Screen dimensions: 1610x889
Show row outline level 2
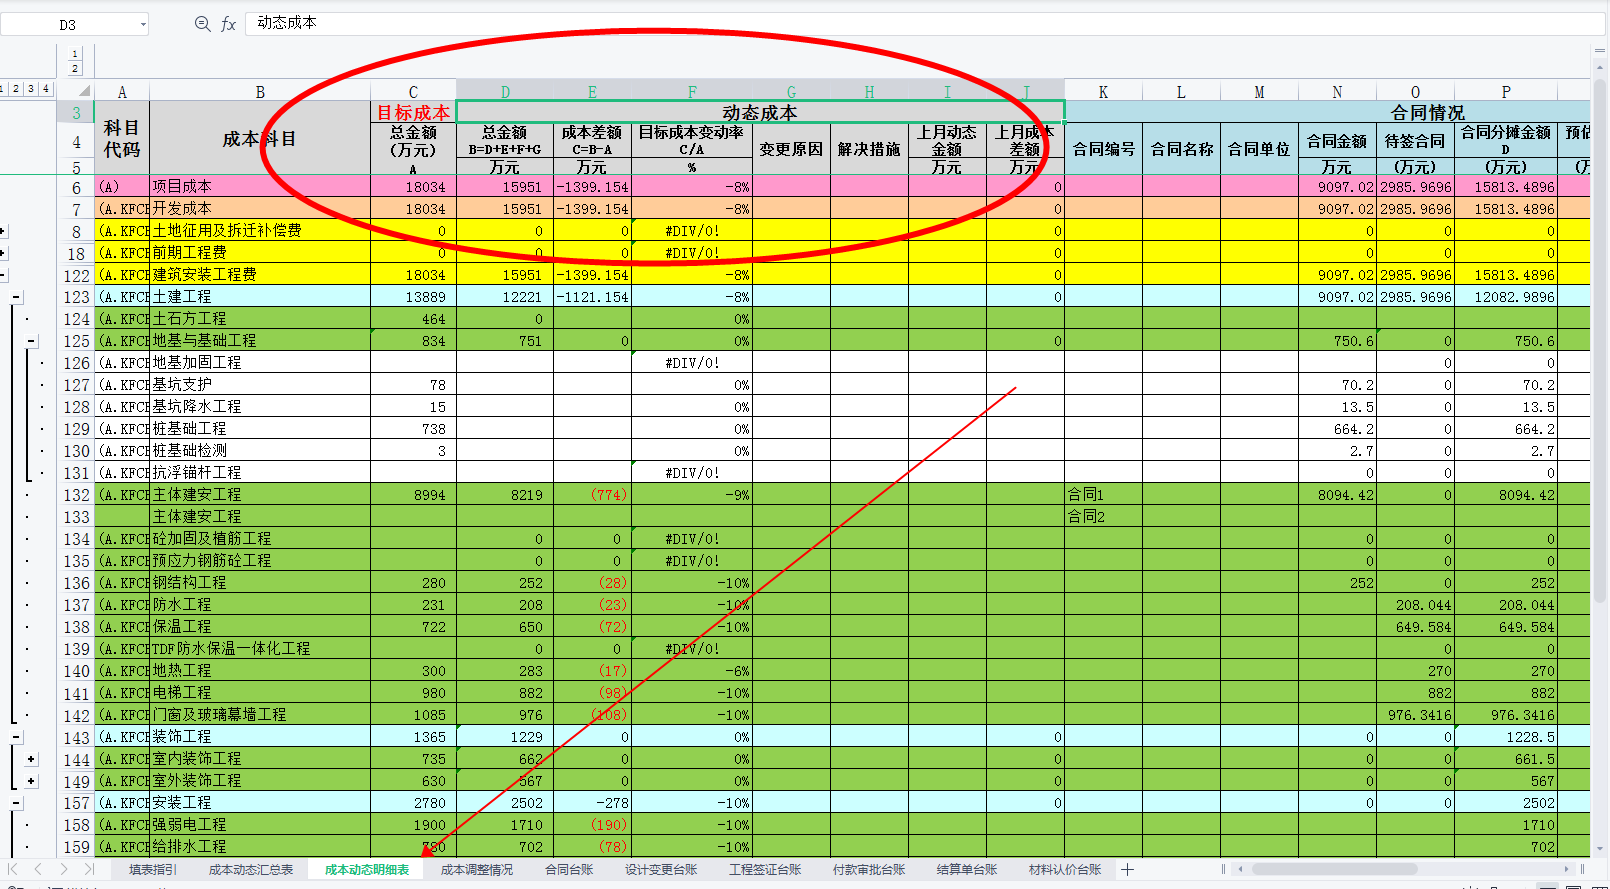16,89
